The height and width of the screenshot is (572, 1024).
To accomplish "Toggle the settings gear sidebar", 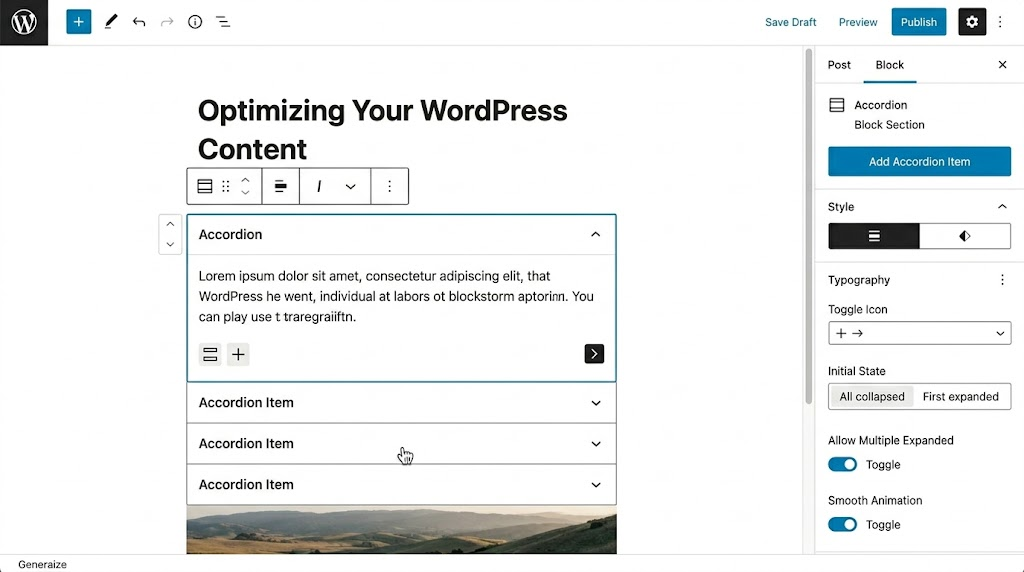I will pyautogui.click(x=972, y=22).
